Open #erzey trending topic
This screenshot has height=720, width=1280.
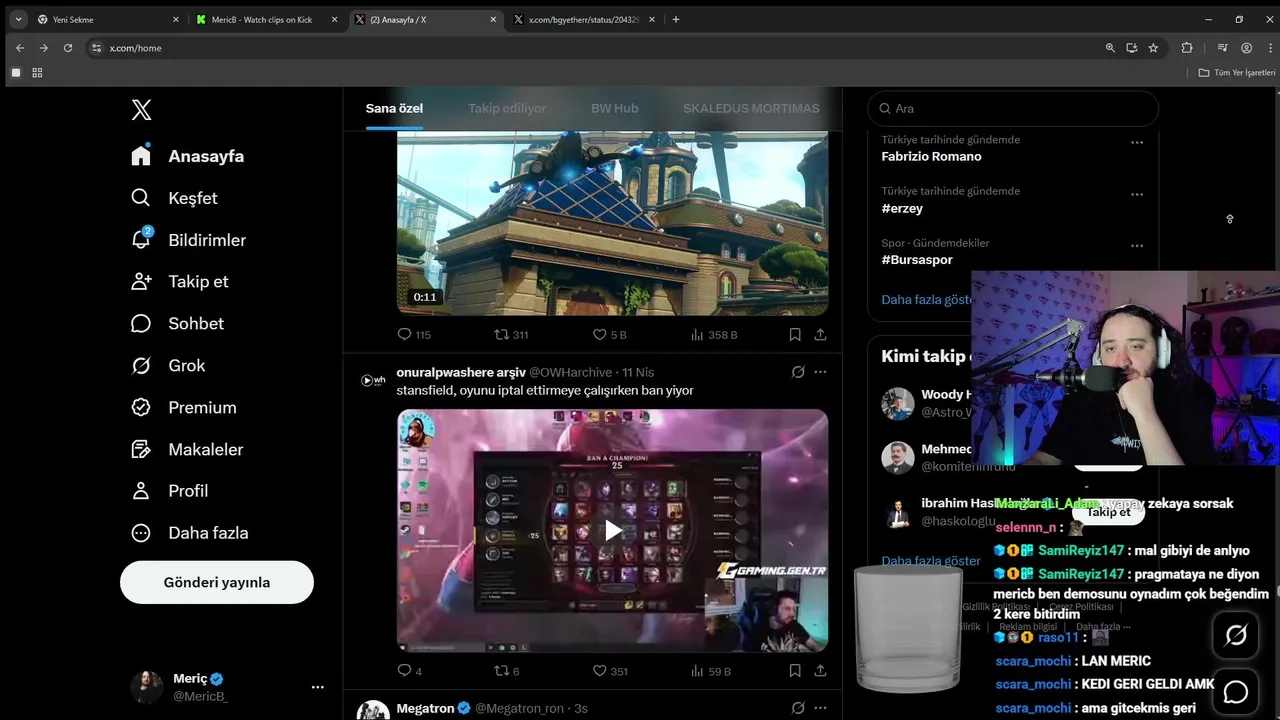902,208
